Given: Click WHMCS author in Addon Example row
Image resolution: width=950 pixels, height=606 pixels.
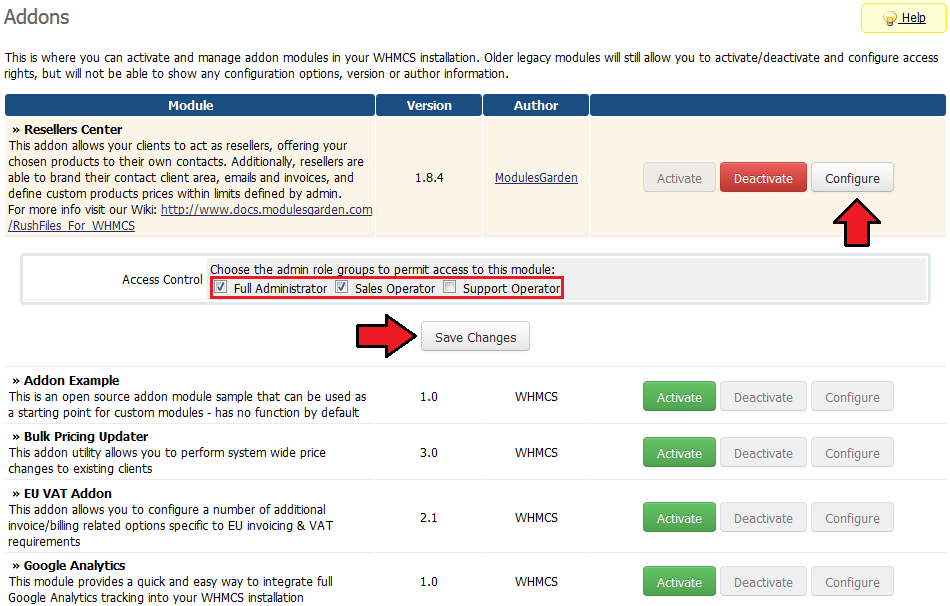Looking at the screenshot, I should coord(536,396).
